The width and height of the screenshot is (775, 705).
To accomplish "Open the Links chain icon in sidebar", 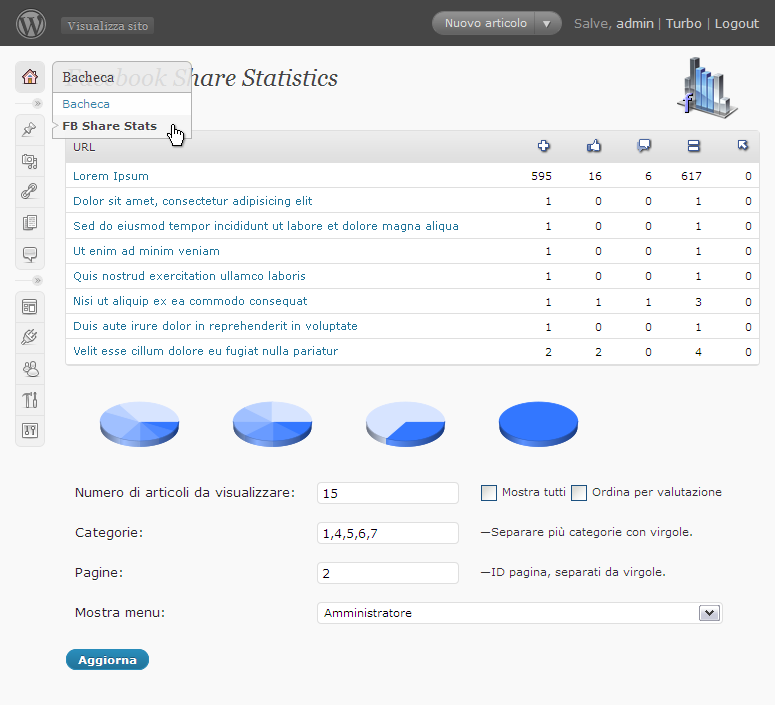I will click(x=30, y=191).
